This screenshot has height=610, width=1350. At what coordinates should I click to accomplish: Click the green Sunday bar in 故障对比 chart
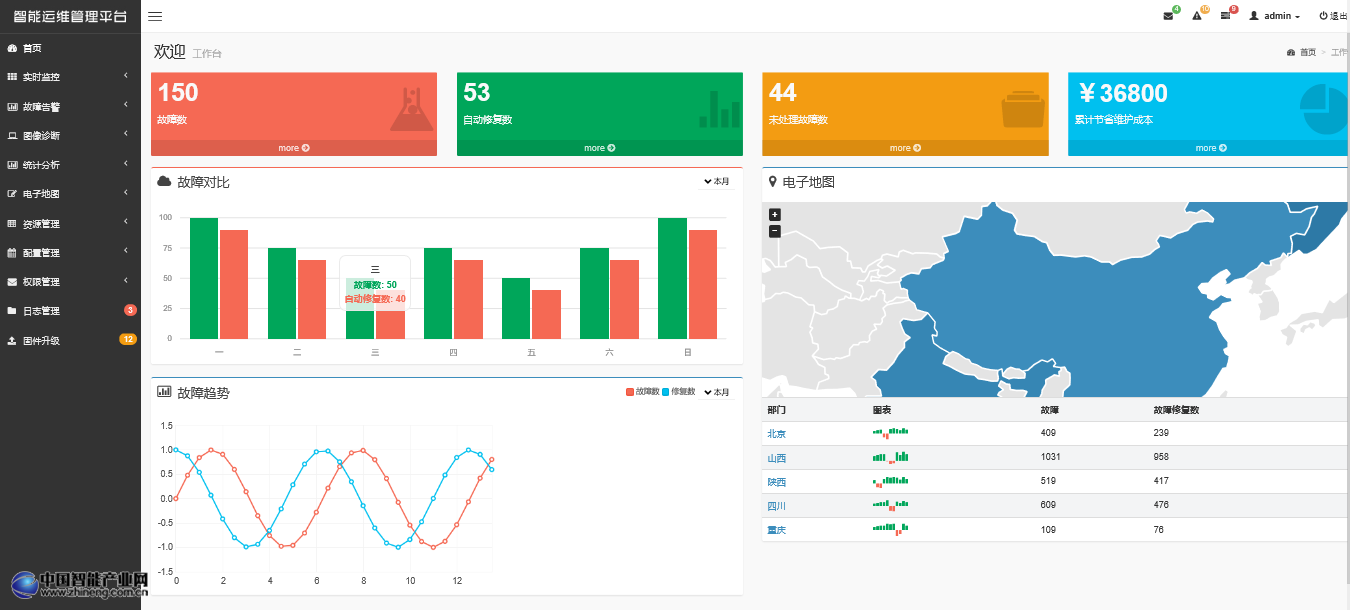(672, 278)
